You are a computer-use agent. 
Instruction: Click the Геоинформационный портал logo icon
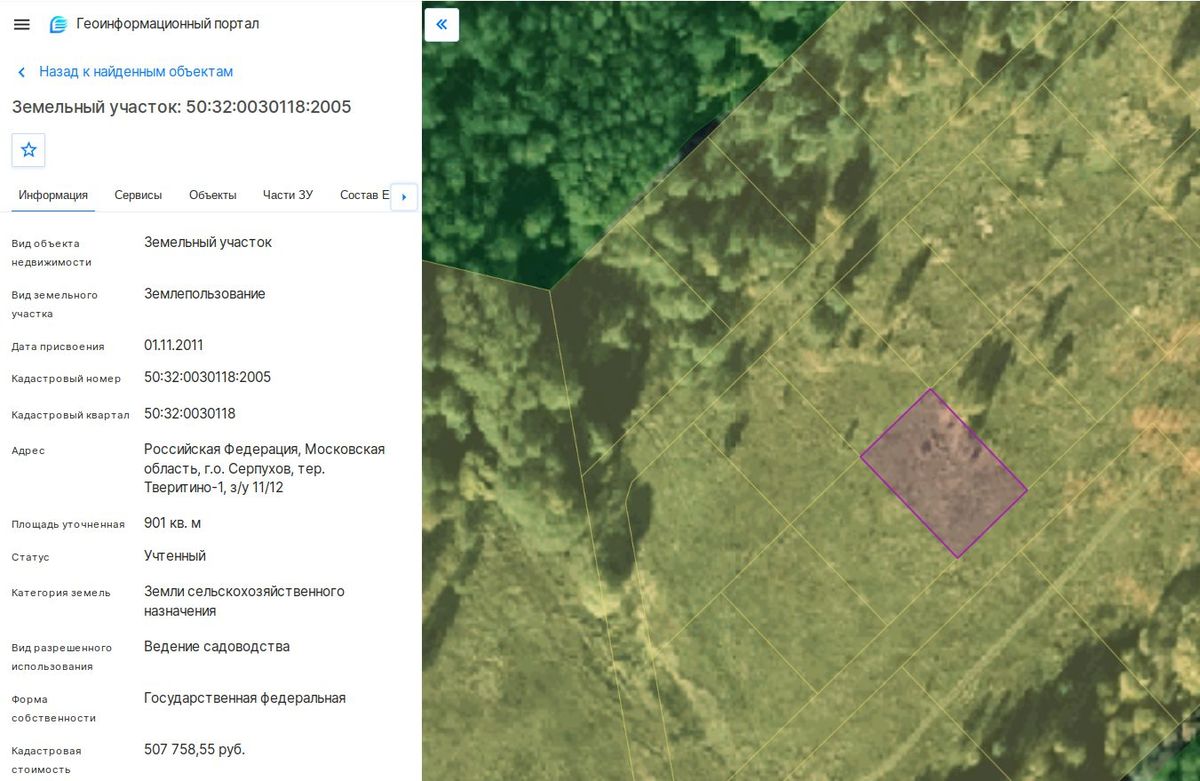(x=59, y=24)
